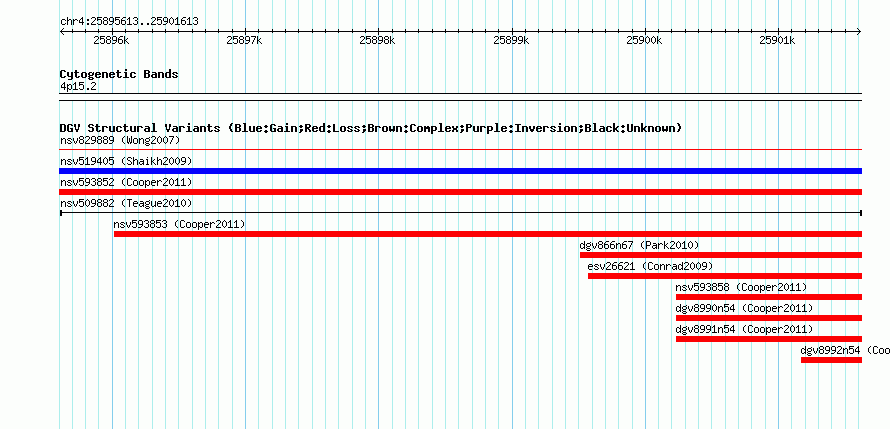The image size is (890, 429).
Task: Click the 25896k ruler label
Action: click(111, 40)
